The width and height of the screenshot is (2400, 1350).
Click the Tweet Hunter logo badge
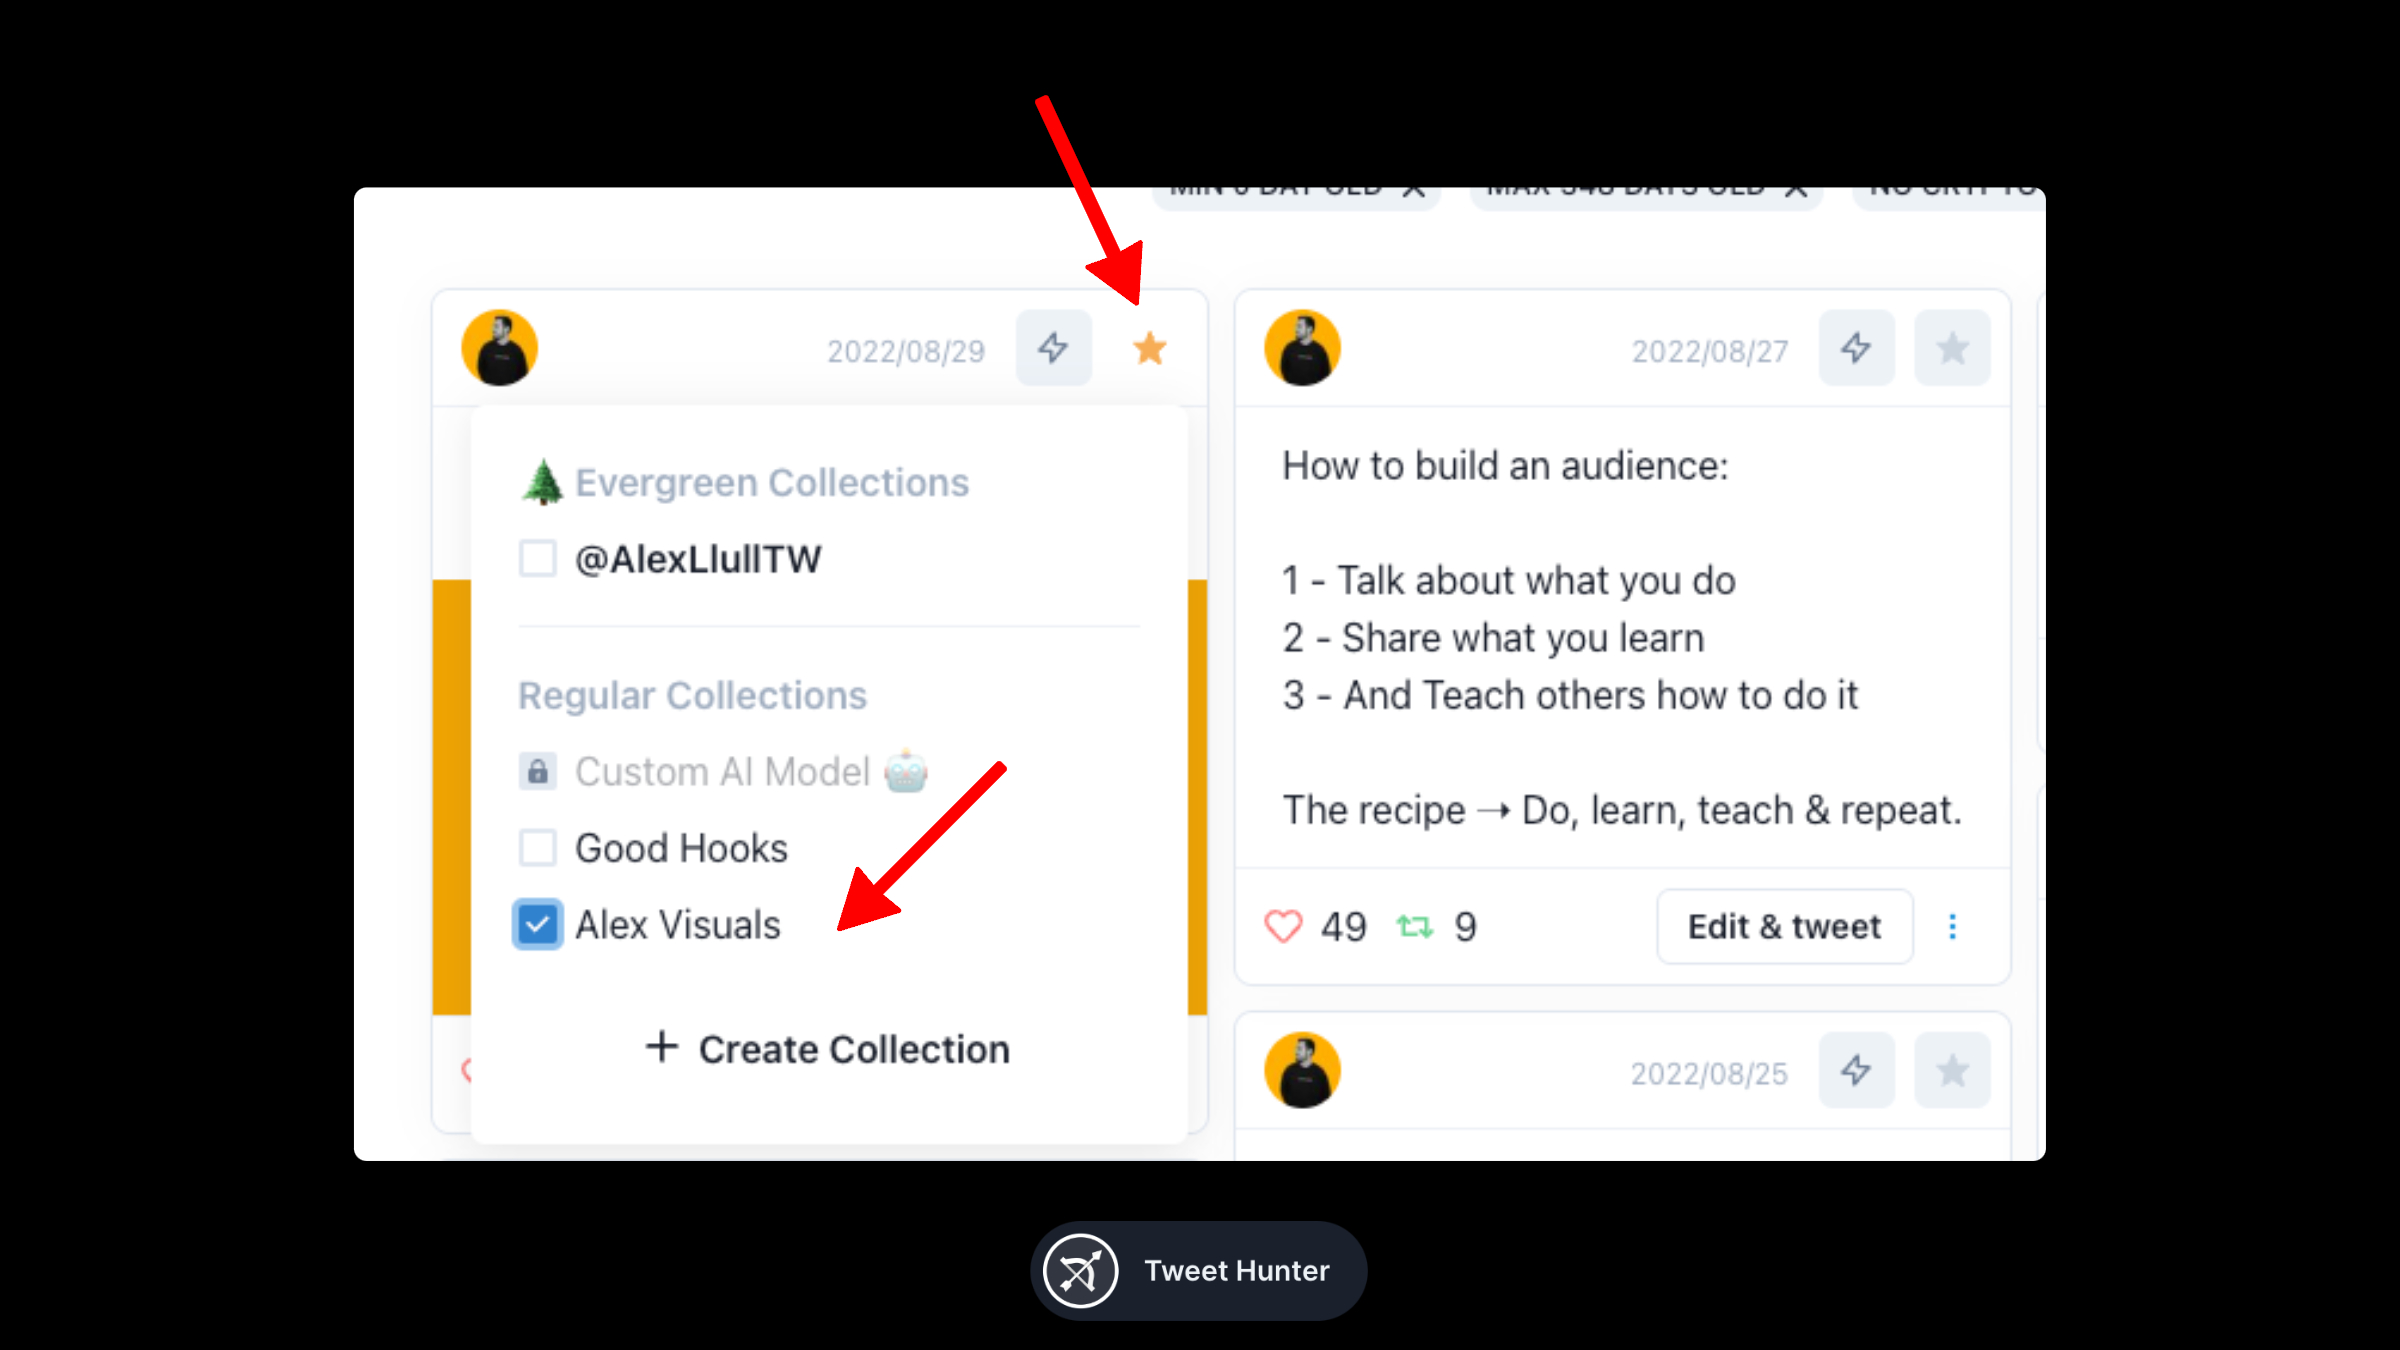tap(1199, 1271)
